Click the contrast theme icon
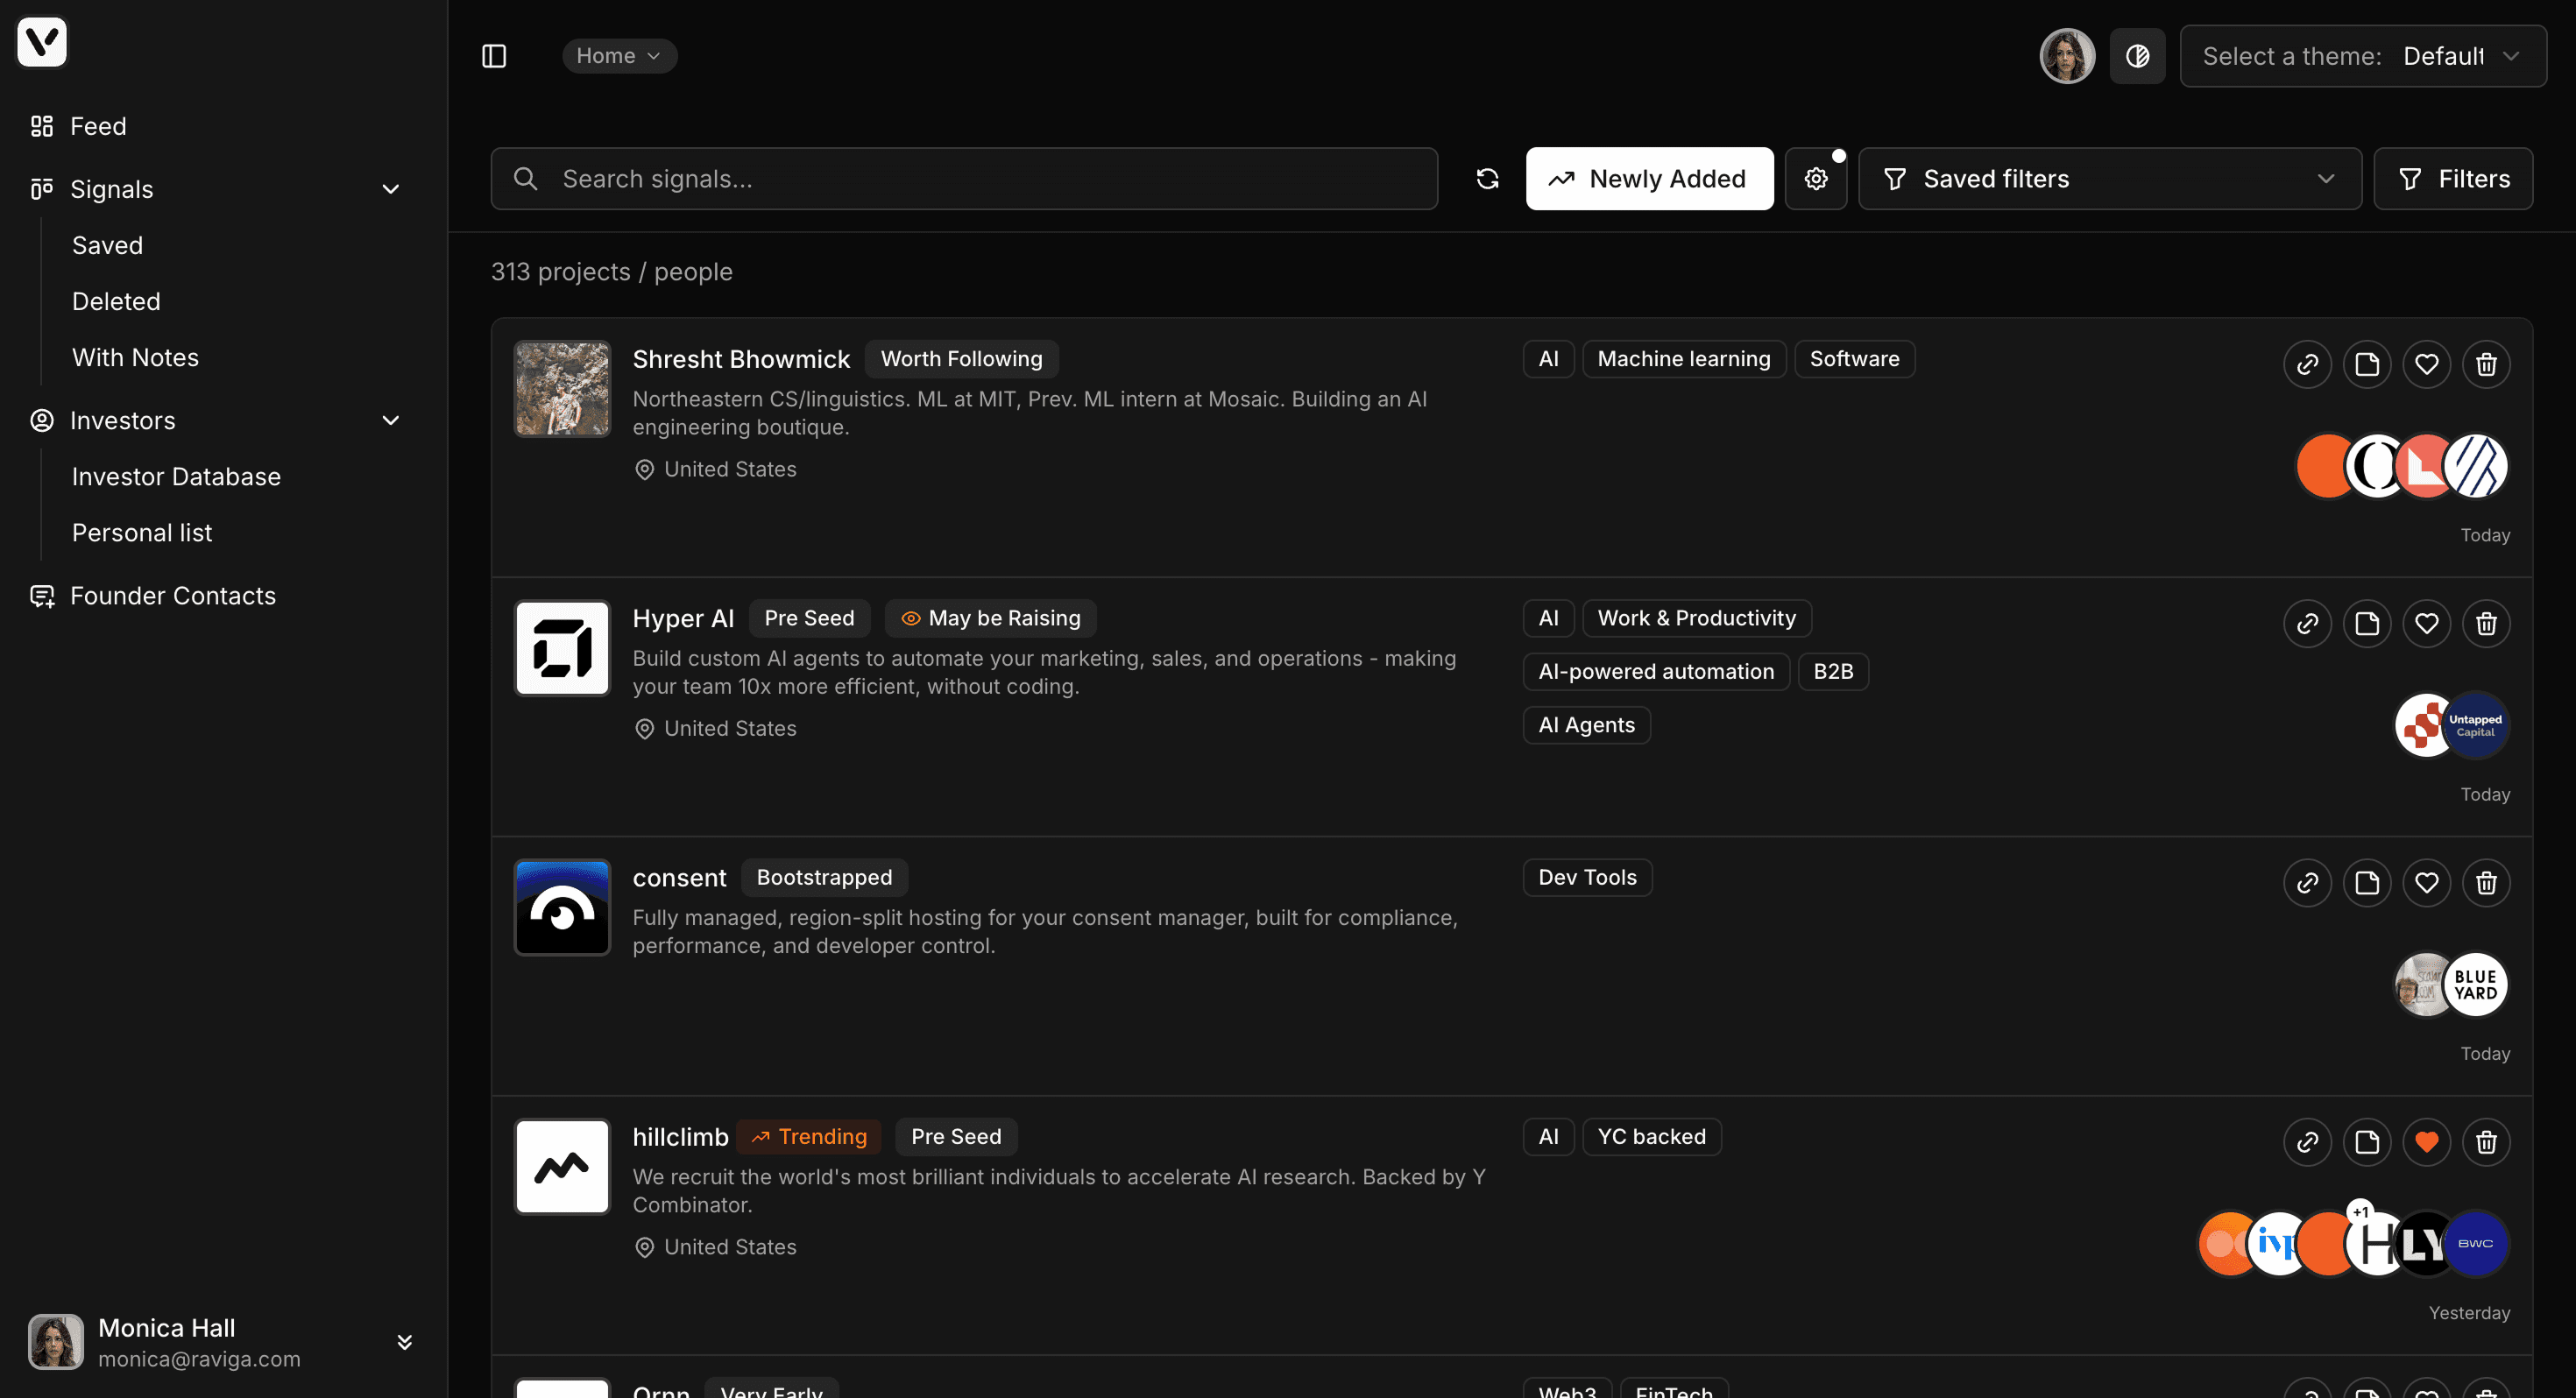The image size is (2576, 1398). point(2137,56)
